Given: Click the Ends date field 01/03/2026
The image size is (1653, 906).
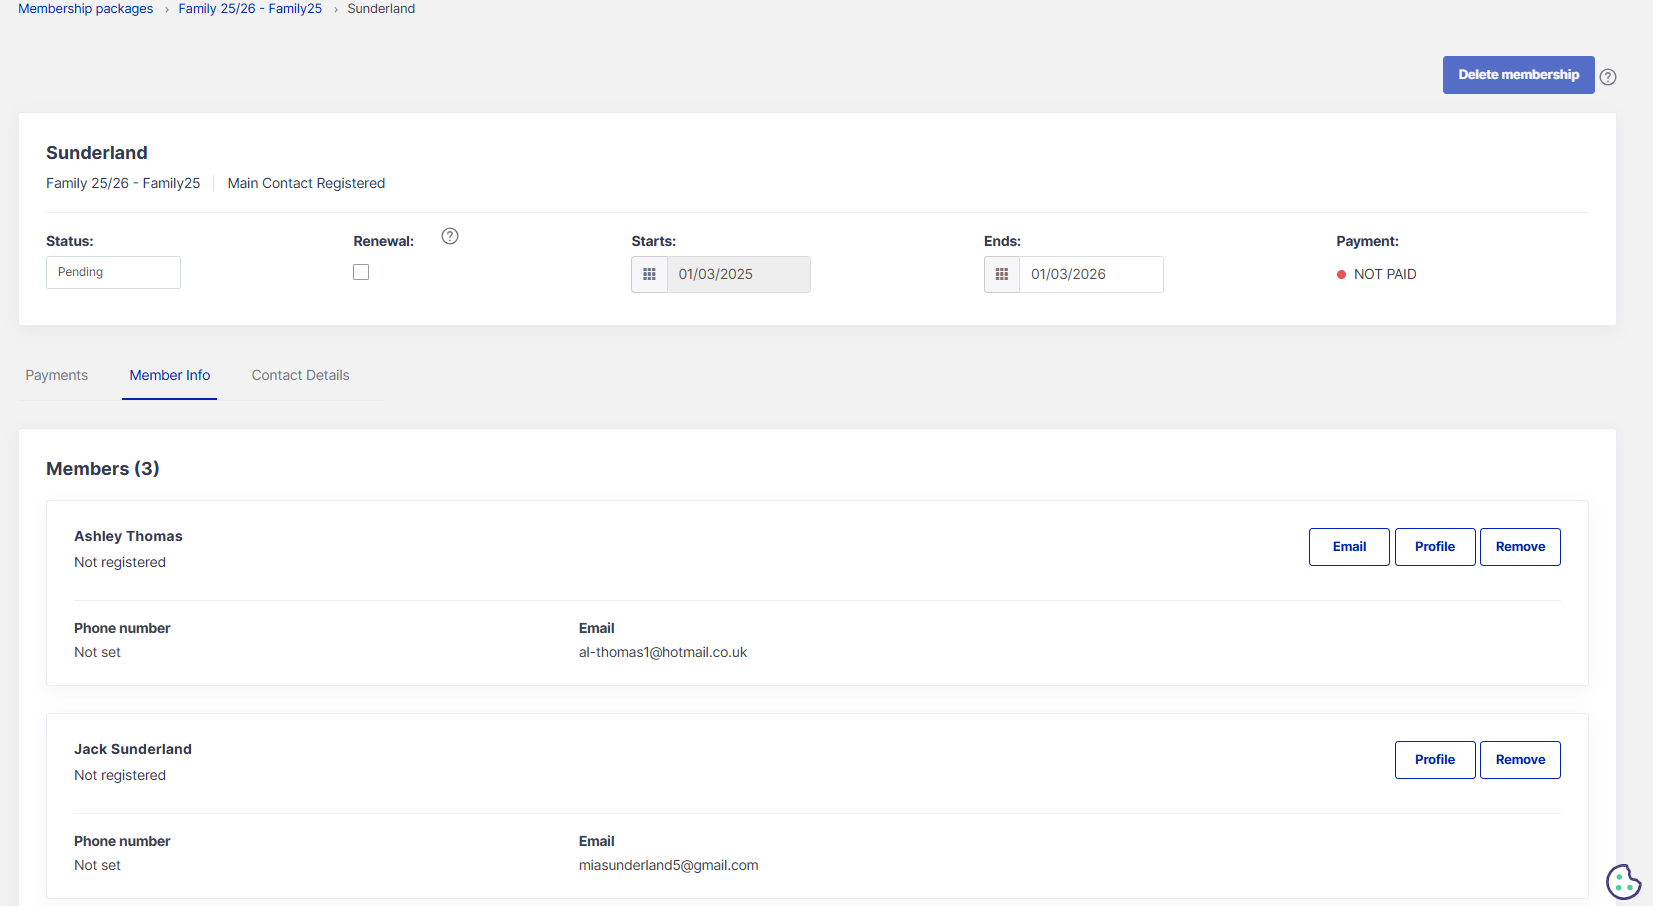Looking at the screenshot, I should tap(1090, 274).
